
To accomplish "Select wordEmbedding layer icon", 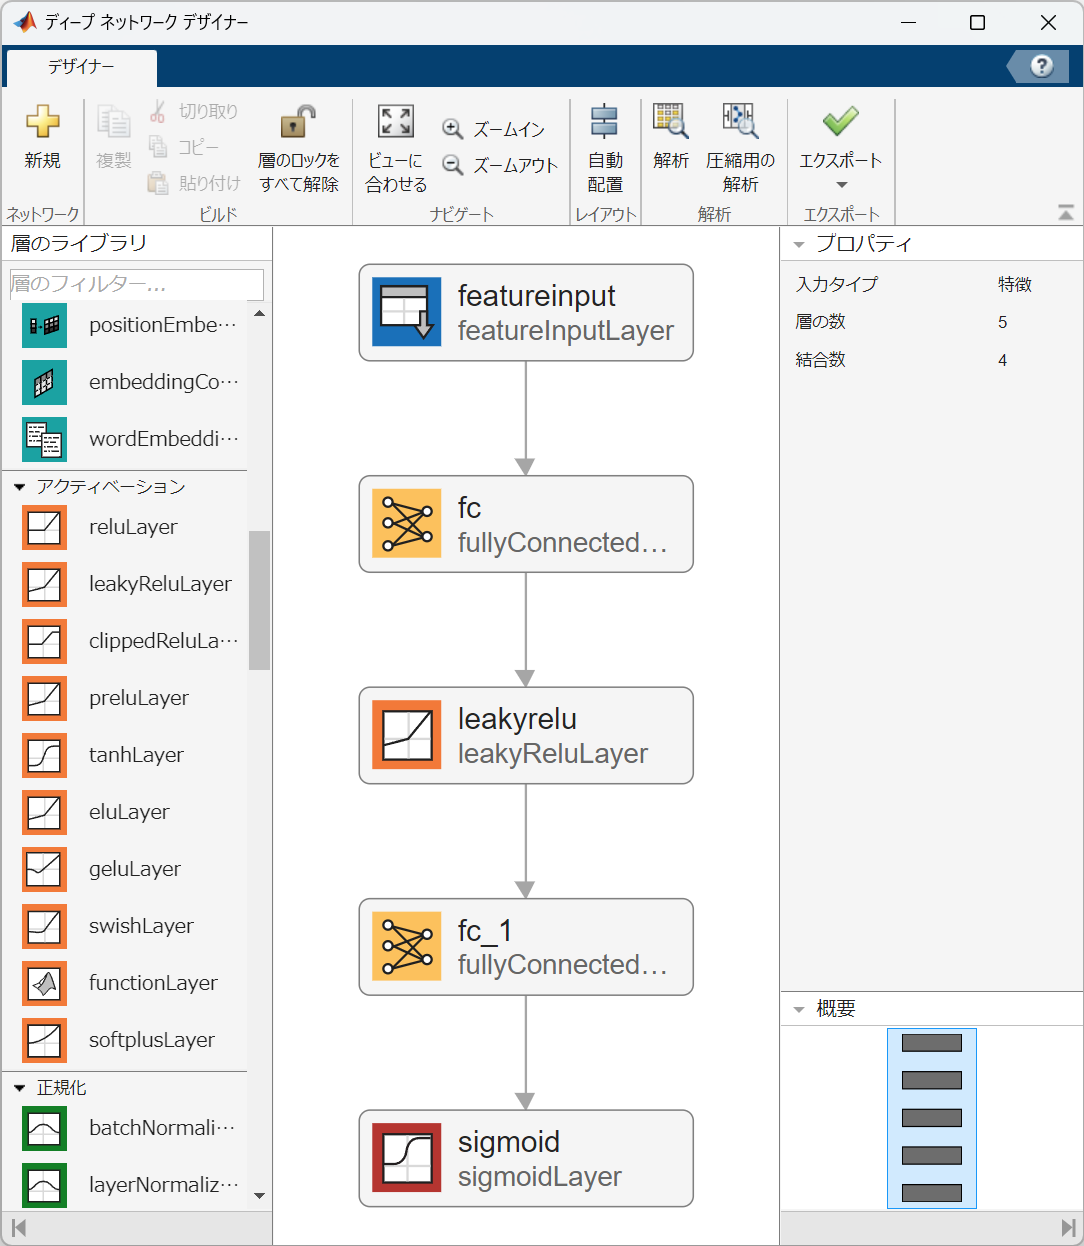I will 44,439.
